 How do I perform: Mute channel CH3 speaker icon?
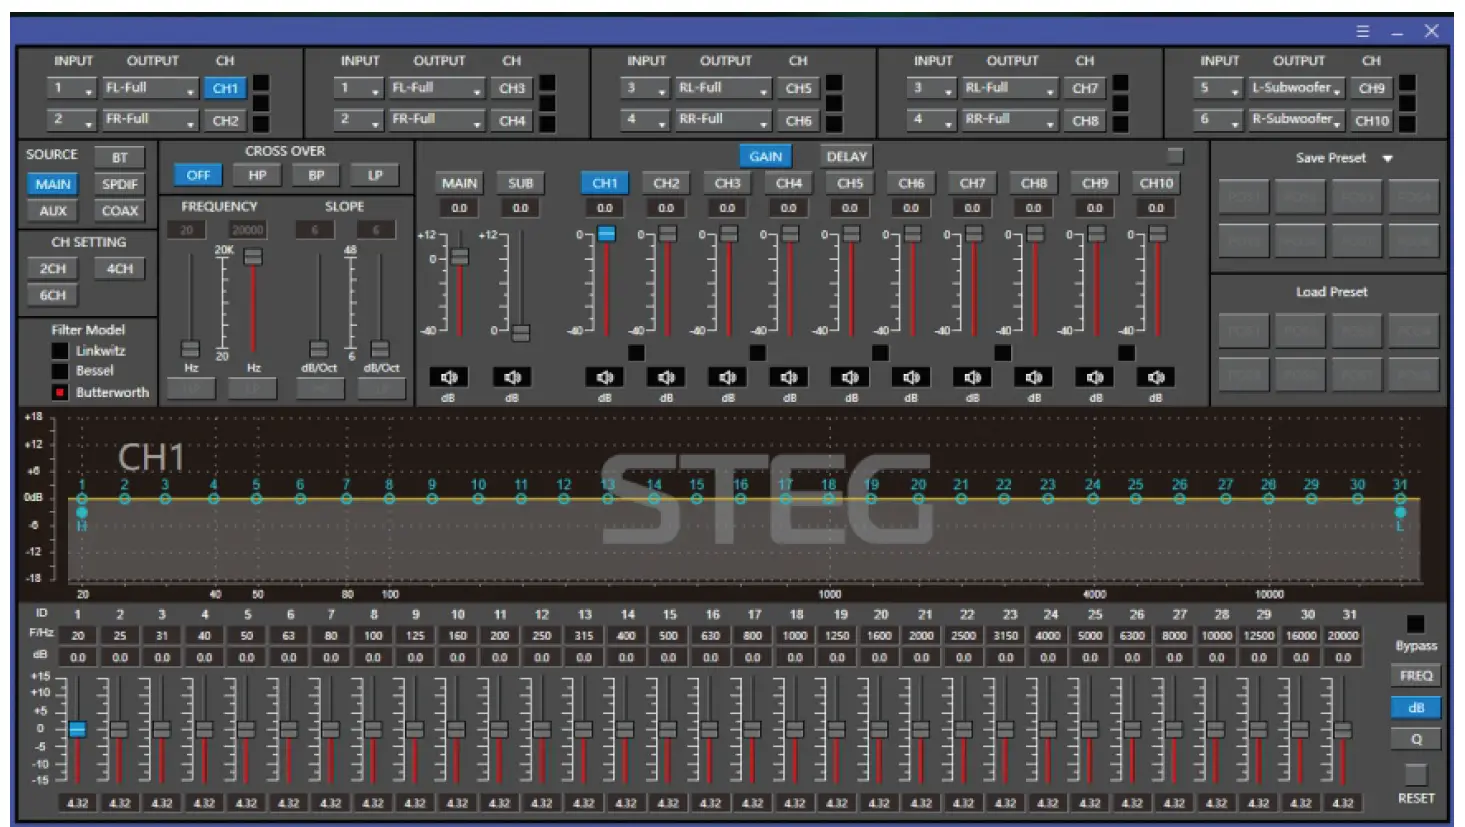coord(727,377)
